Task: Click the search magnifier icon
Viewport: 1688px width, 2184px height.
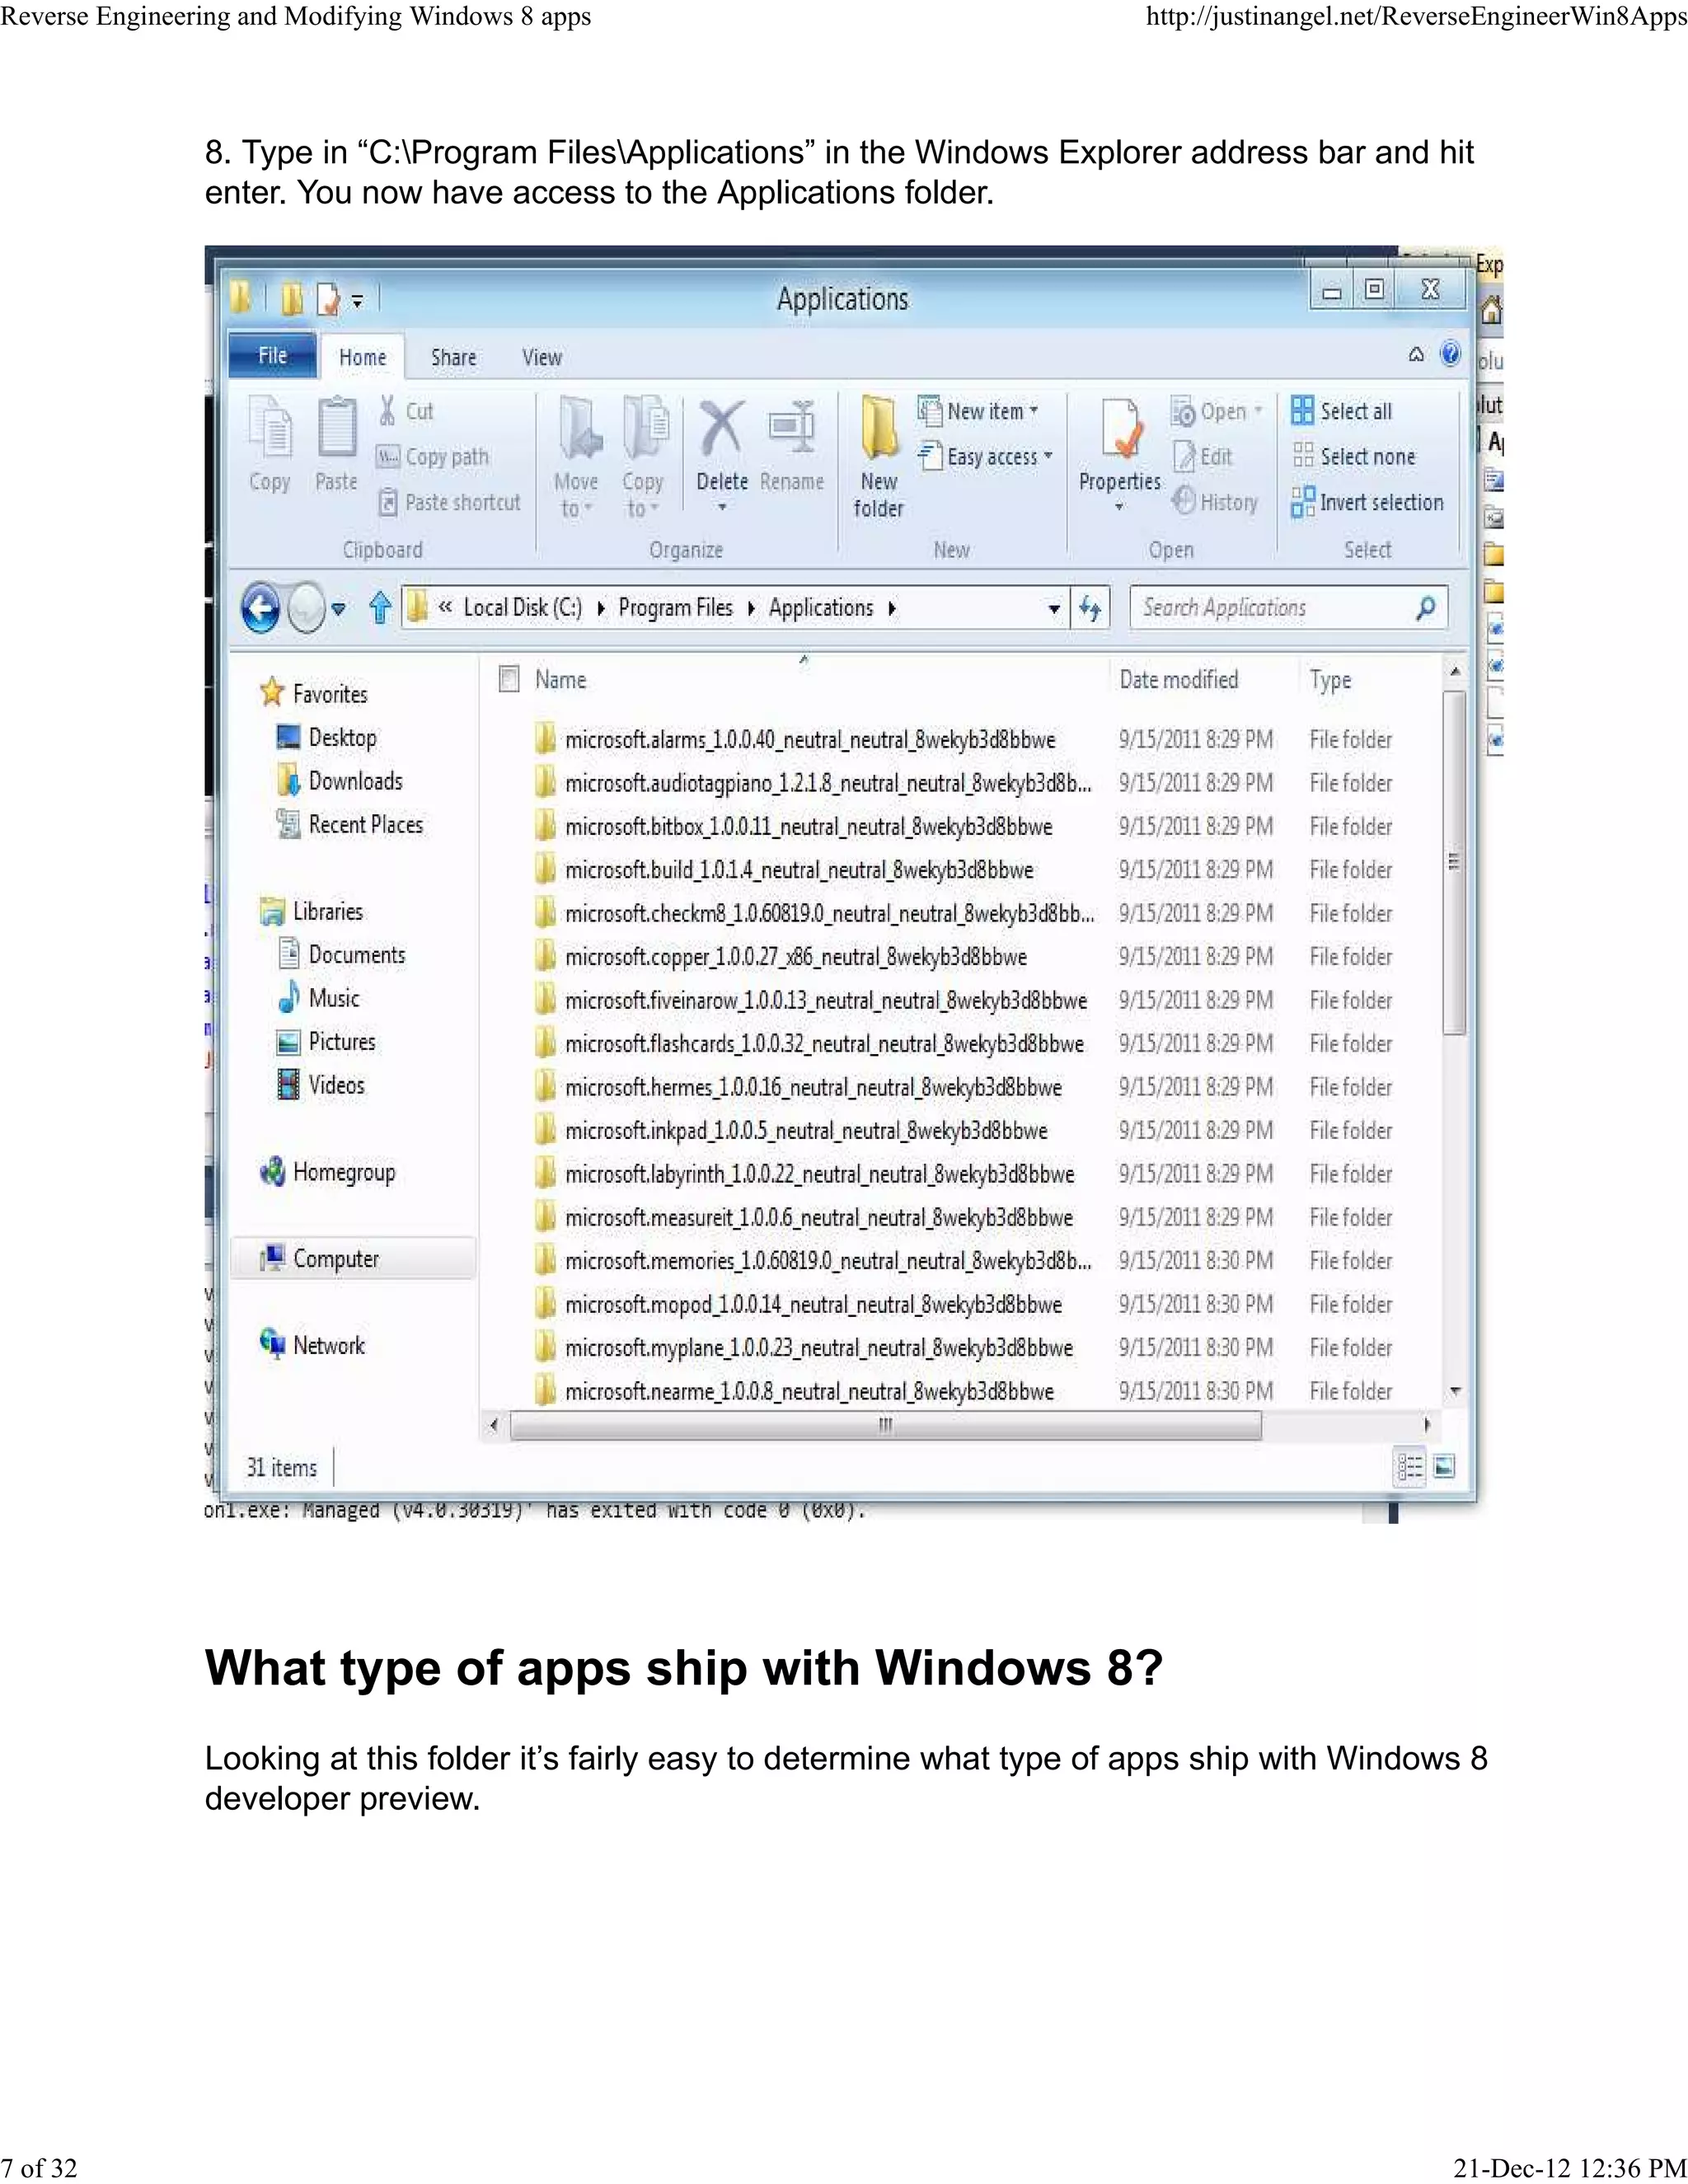Action: pos(1427,607)
